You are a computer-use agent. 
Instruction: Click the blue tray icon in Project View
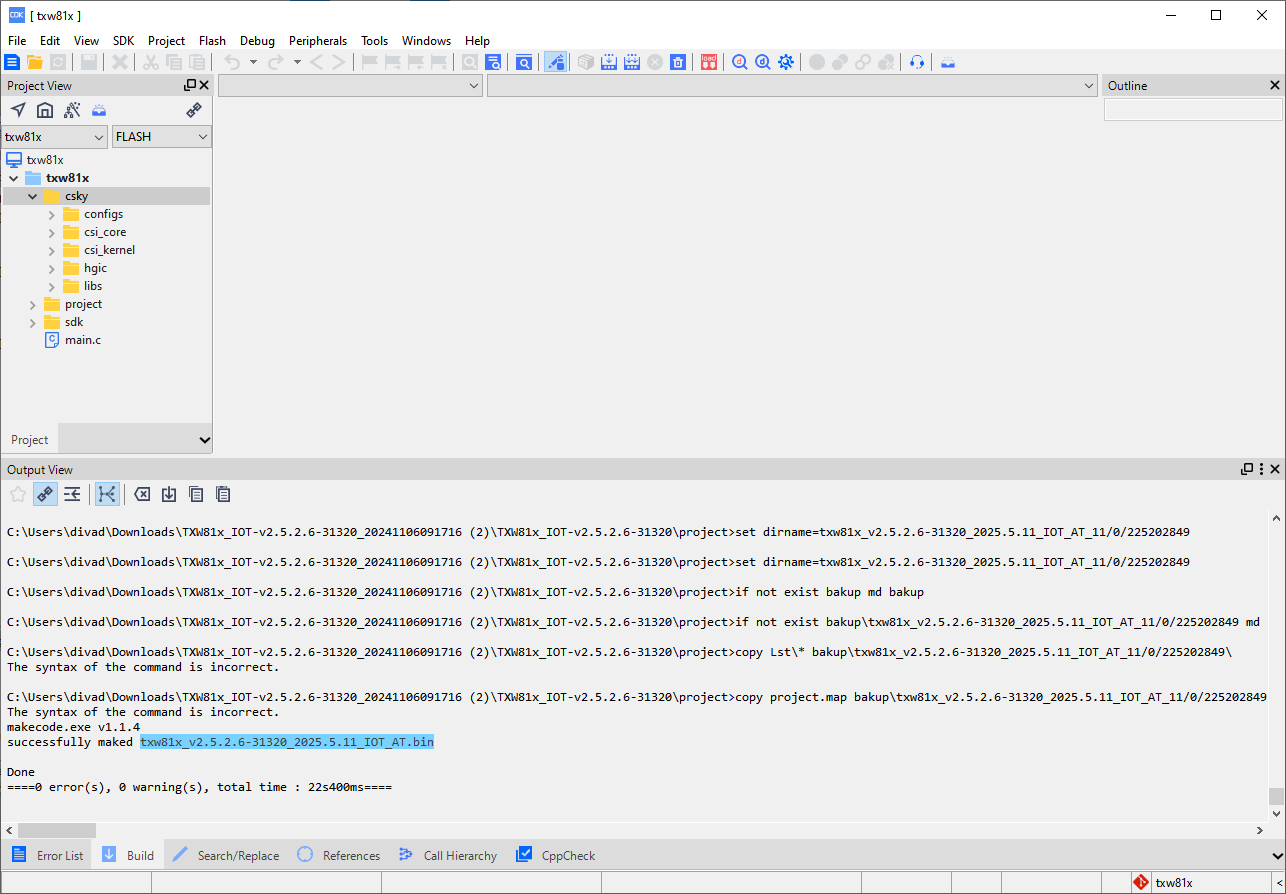click(x=99, y=110)
